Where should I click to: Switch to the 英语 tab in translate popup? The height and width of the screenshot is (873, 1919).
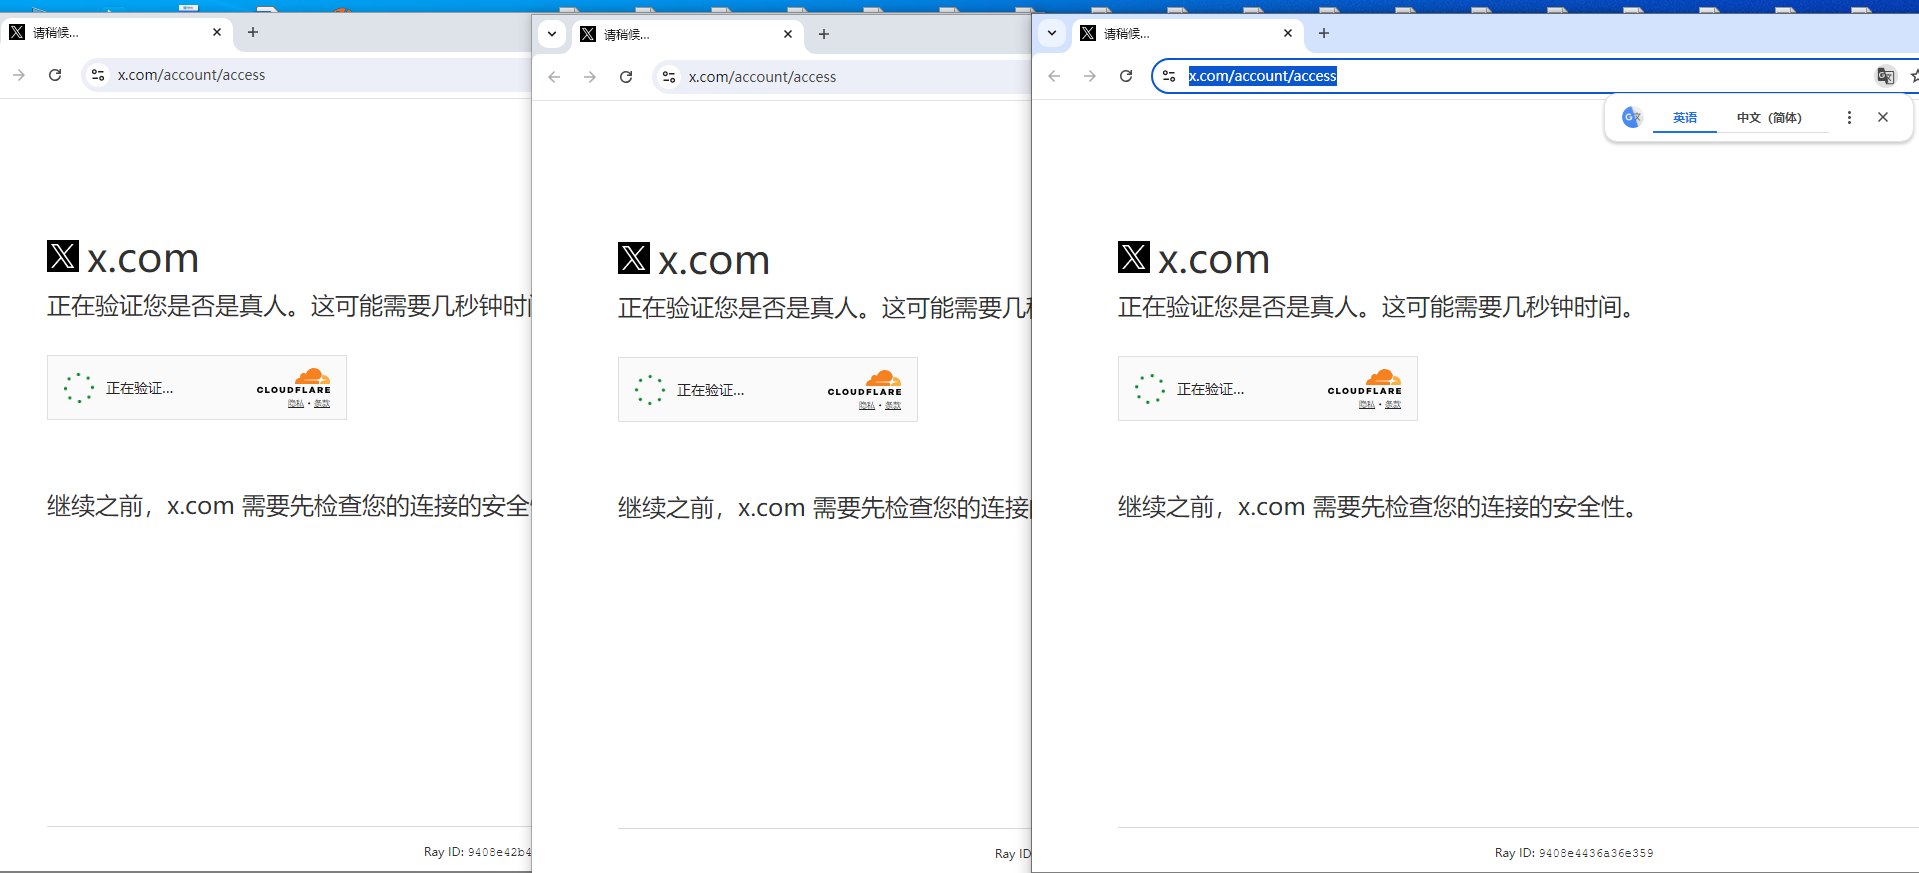[1685, 118]
